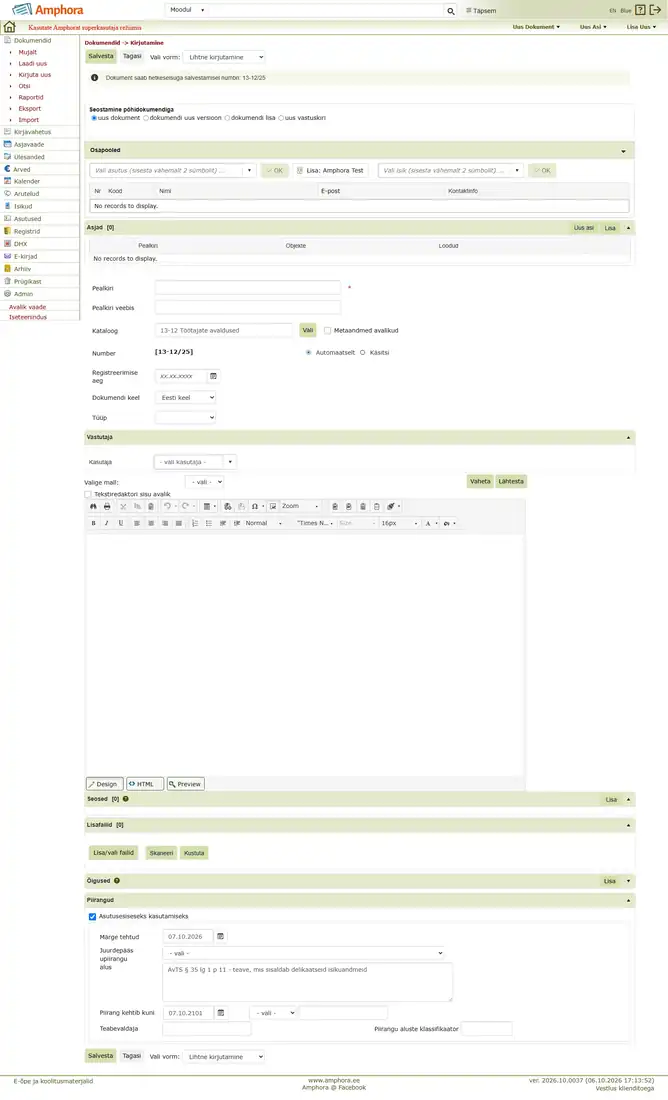Click the undo arrow icon
This screenshot has height=1100, width=668.
[x=167, y=507]
